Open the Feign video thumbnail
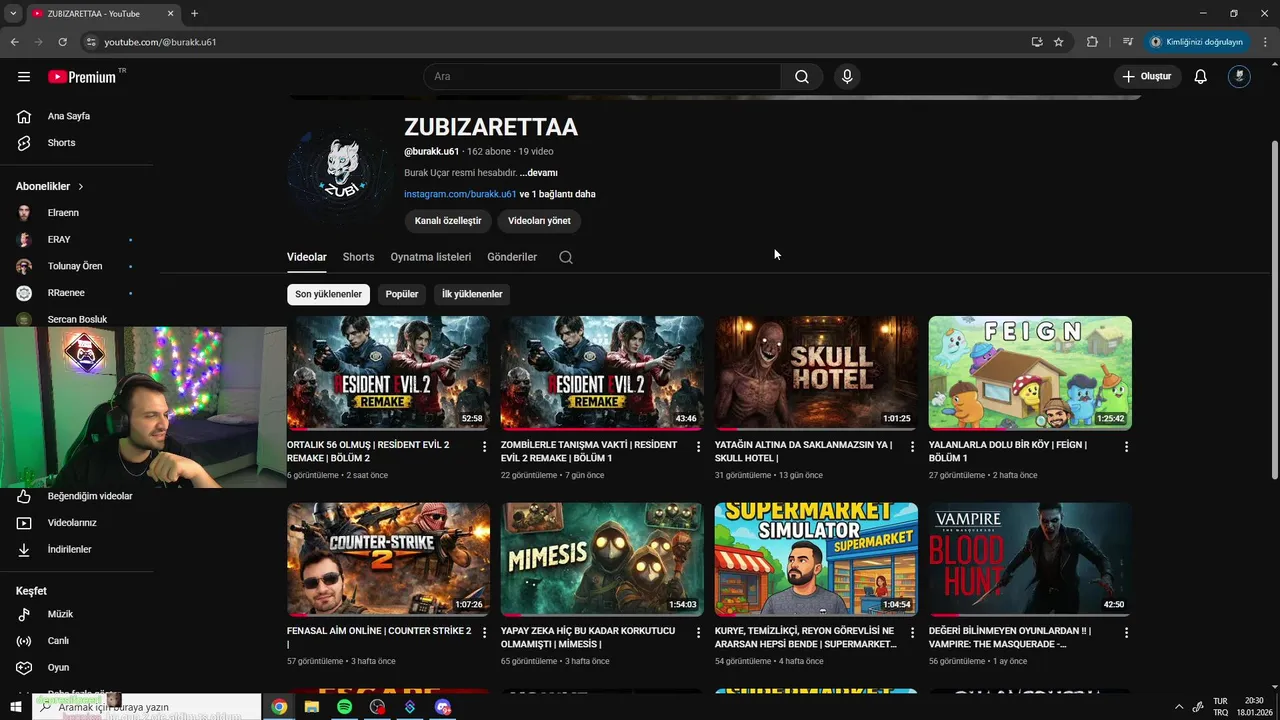1280x720 pixels. pos(1030,373)
